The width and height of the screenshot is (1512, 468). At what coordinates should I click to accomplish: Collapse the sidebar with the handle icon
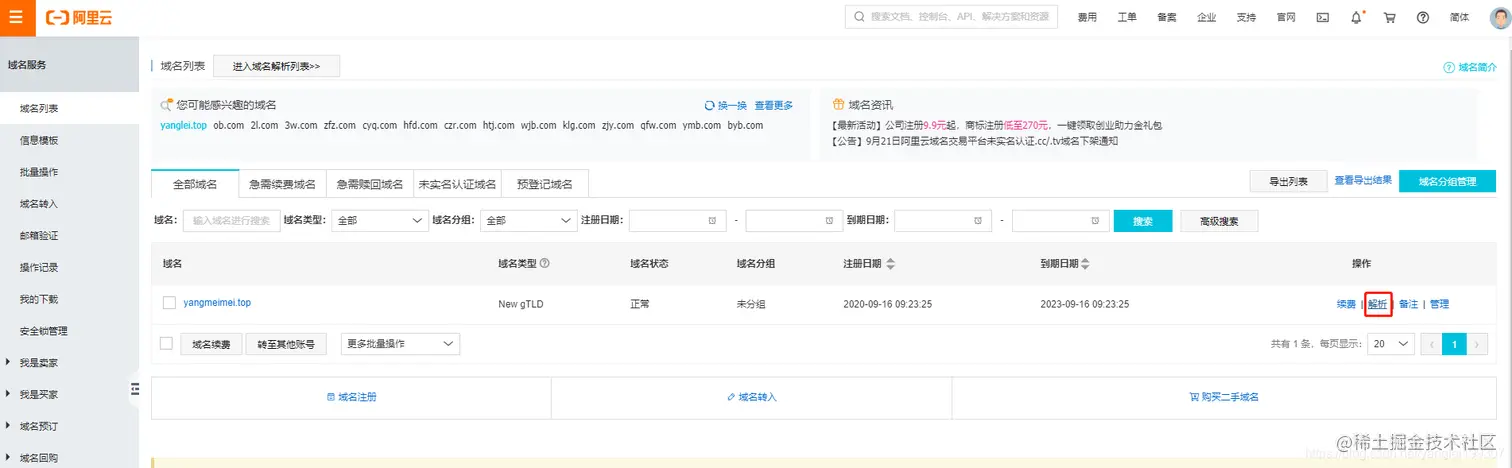135,389
